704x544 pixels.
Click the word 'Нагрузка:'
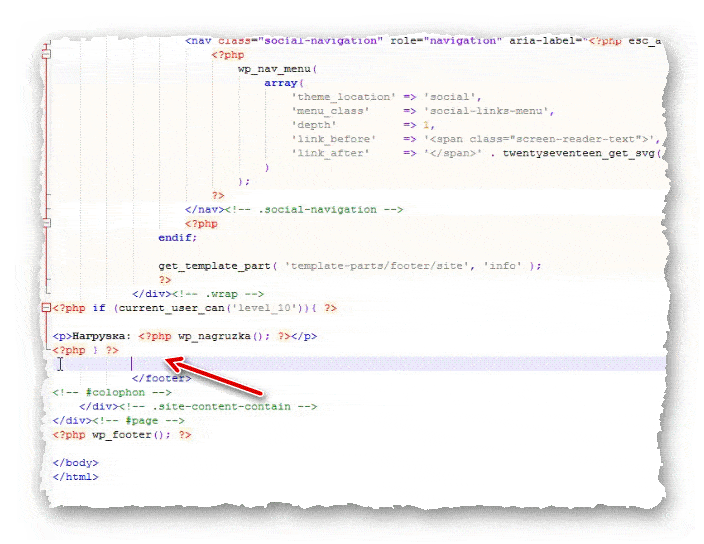point(102,336)
